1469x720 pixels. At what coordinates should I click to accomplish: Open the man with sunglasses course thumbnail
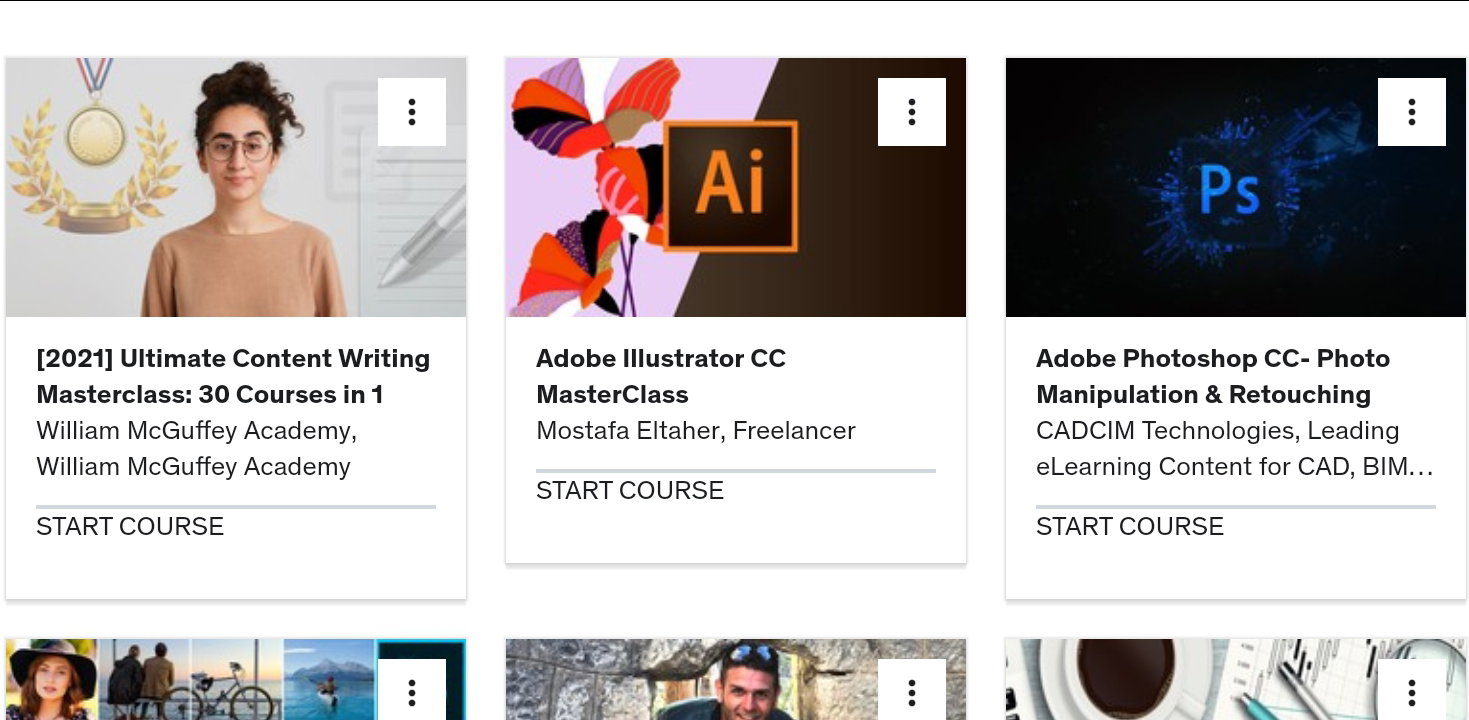coord(736,680)
